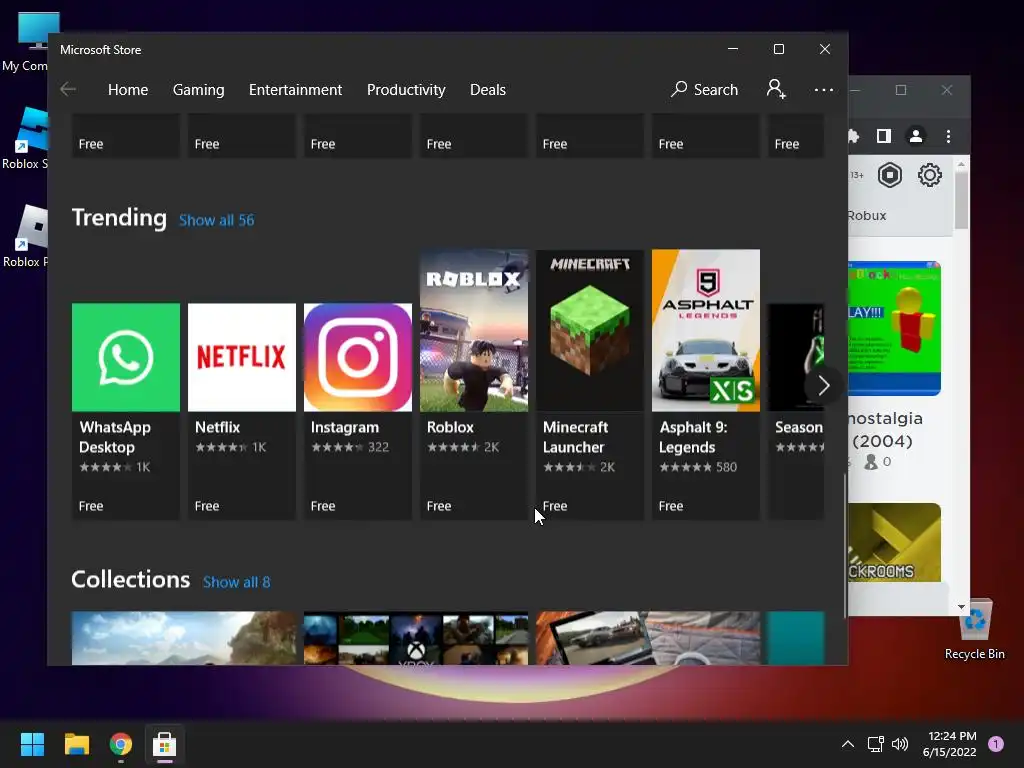The width and height of the screenshot is (1024, 768).
Task: Click the sign-in account icon in Store
Action: pos(776,89)
